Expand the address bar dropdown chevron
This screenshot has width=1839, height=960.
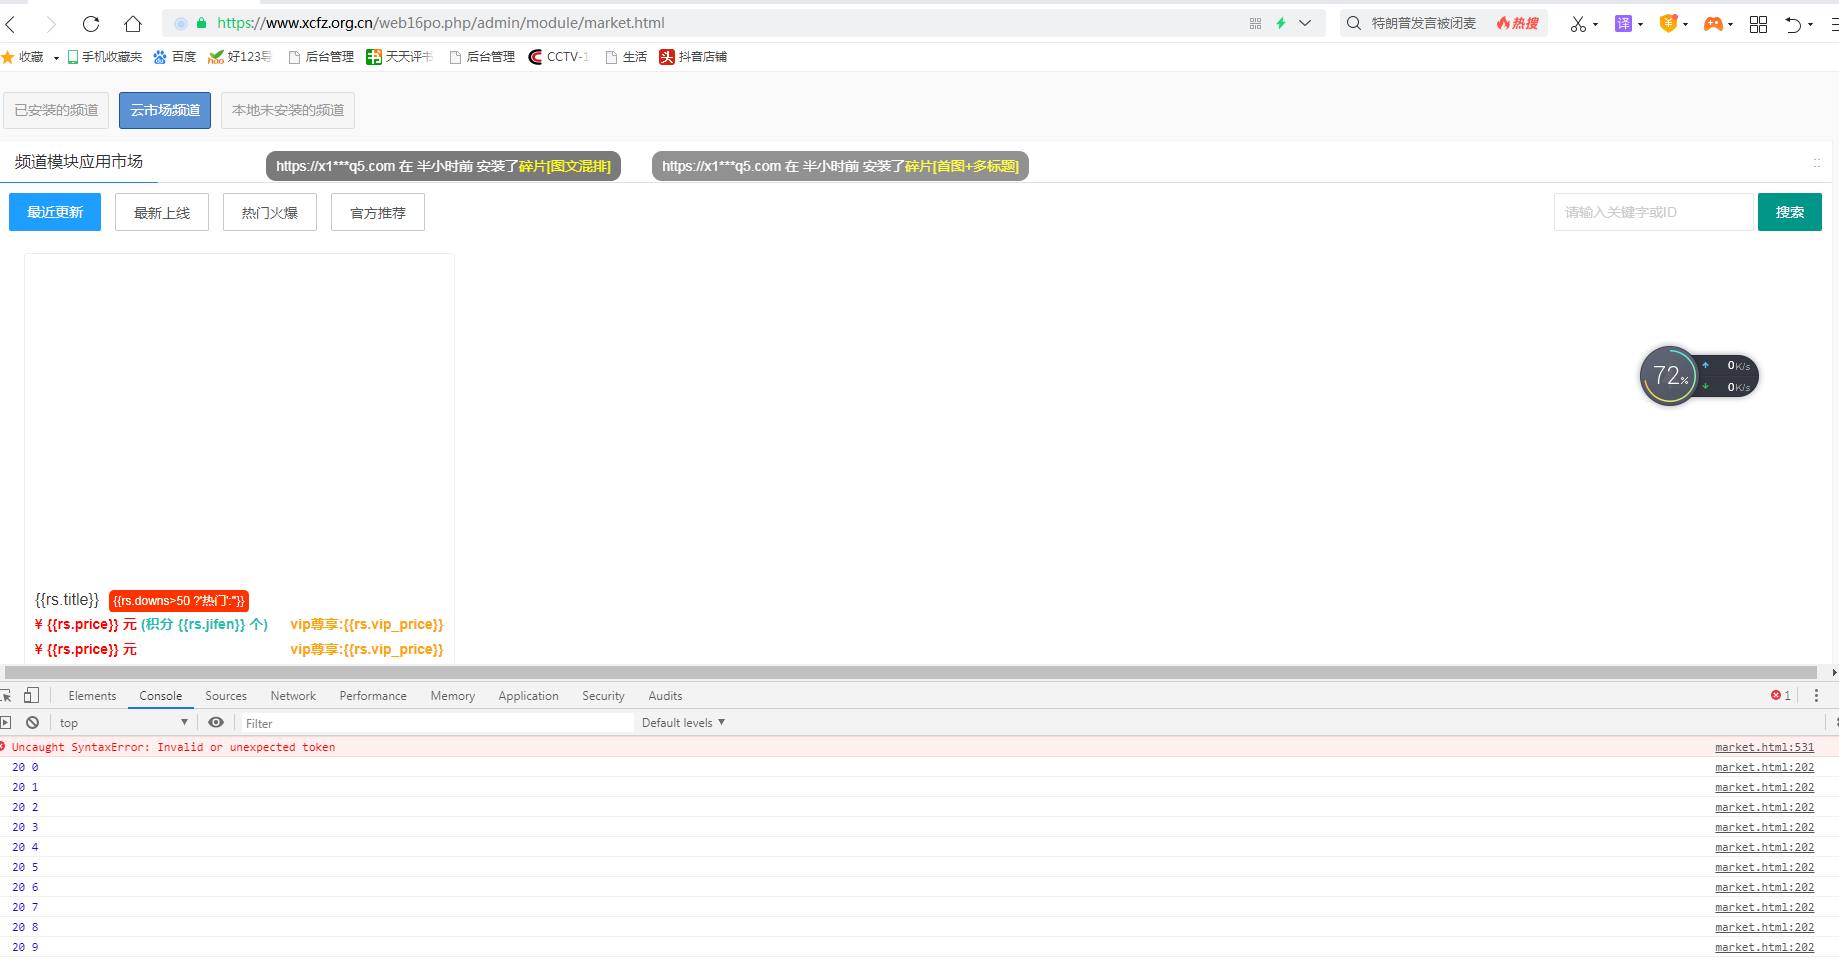[1305, 23]
